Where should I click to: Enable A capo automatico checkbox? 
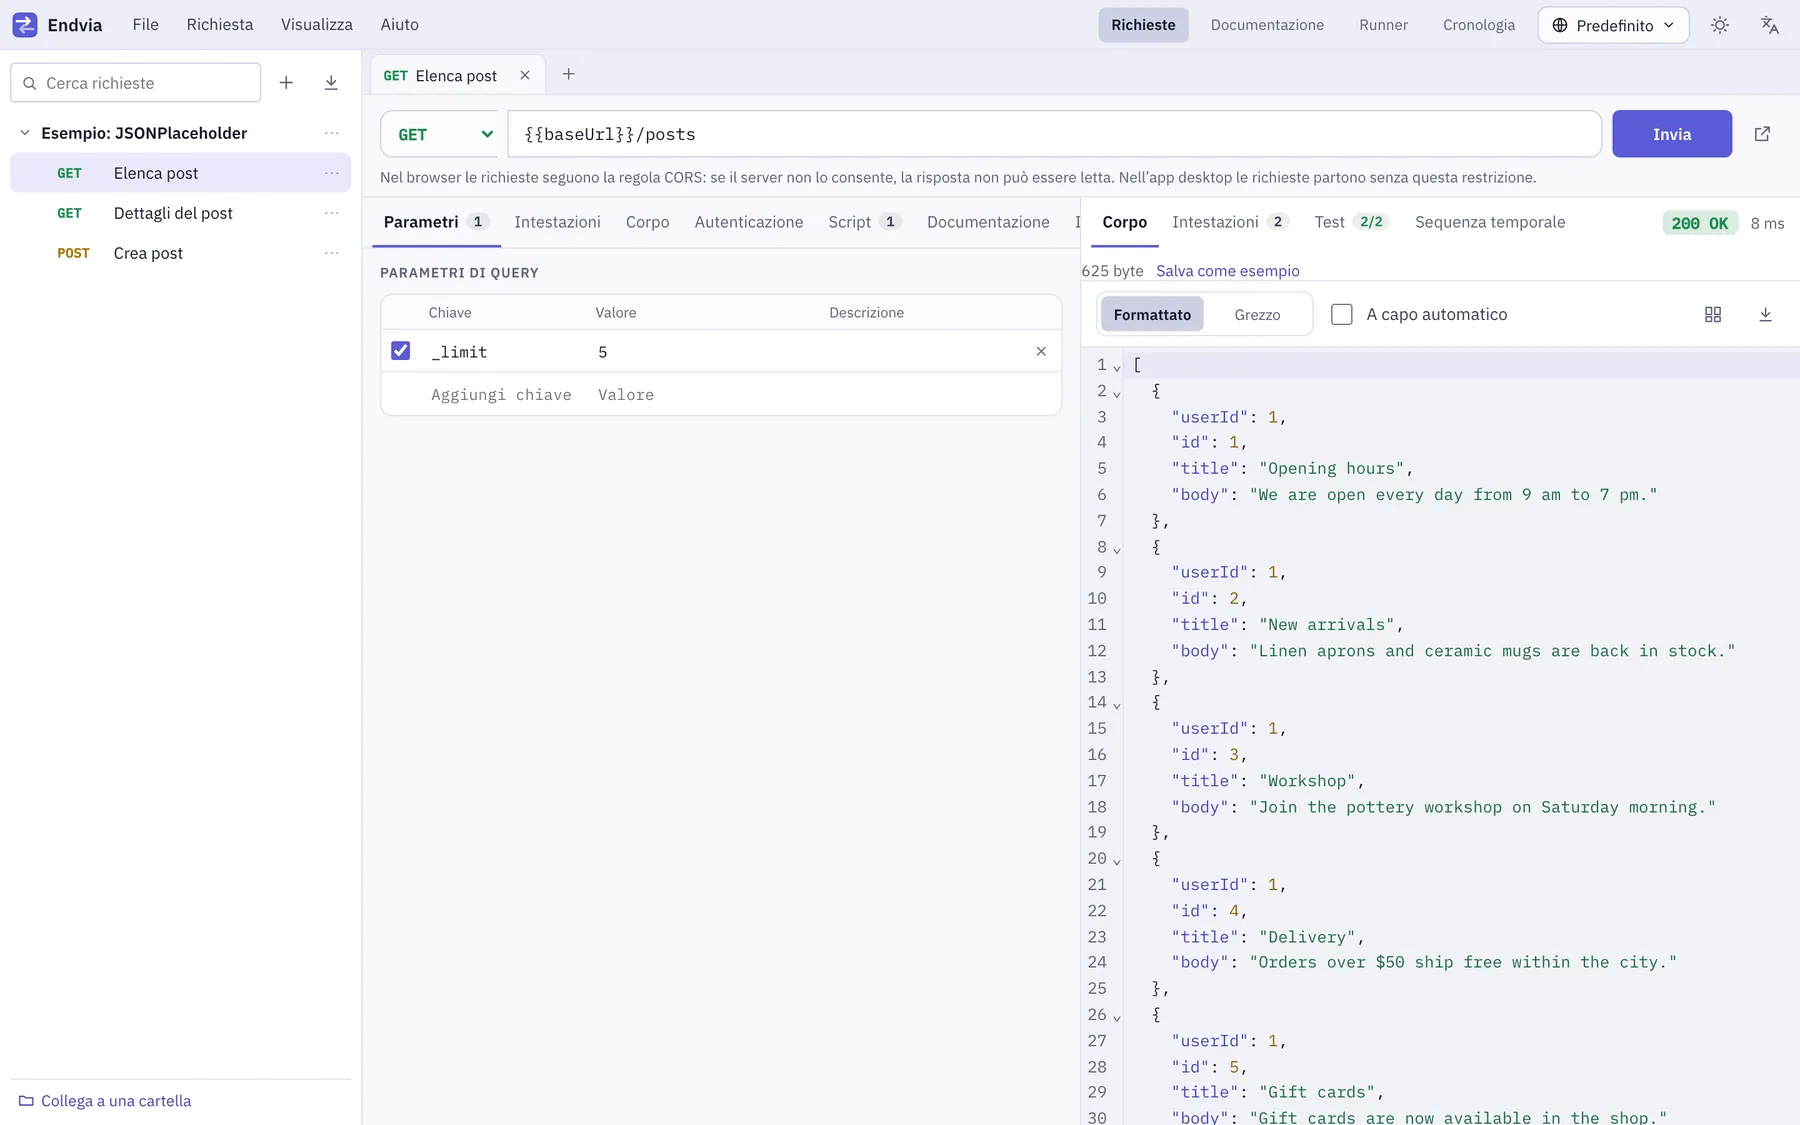pos(1342,314)
